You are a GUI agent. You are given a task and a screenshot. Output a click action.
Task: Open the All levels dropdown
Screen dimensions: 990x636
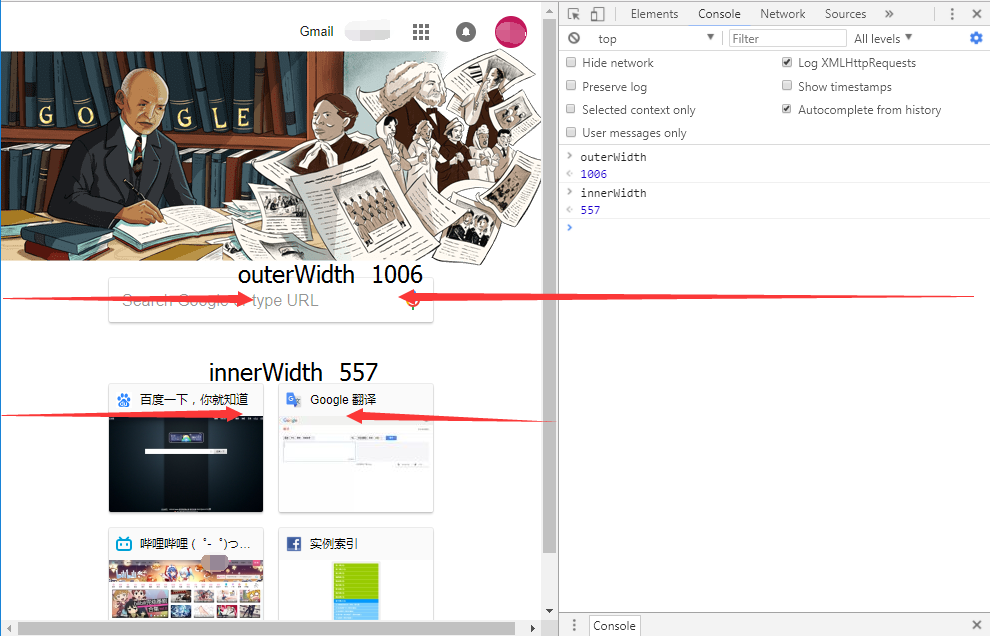coord(883,39)
